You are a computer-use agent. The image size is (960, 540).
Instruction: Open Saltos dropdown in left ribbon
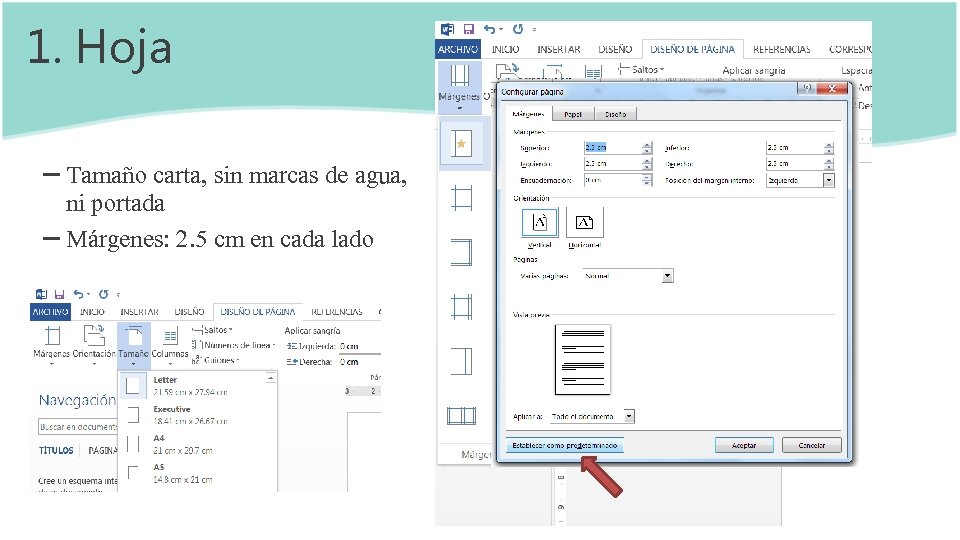click(x=213, y=330)
